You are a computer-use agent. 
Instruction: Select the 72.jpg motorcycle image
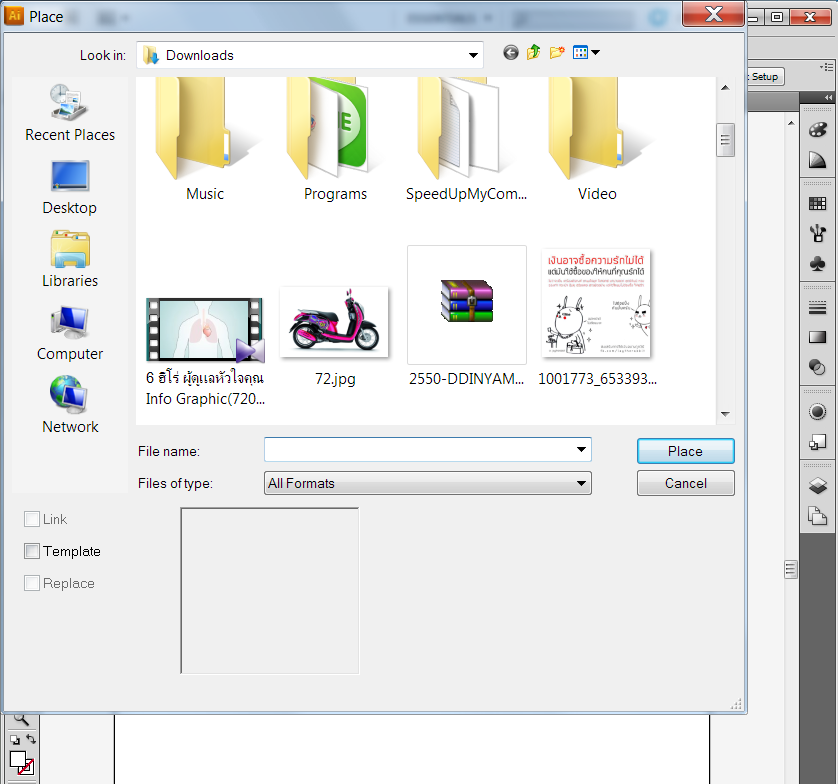[x=335, y=337]
